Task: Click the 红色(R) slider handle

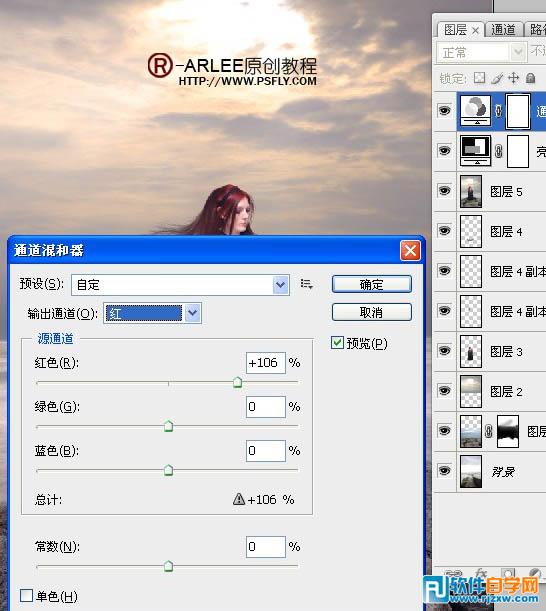Action: pos(237,383)
